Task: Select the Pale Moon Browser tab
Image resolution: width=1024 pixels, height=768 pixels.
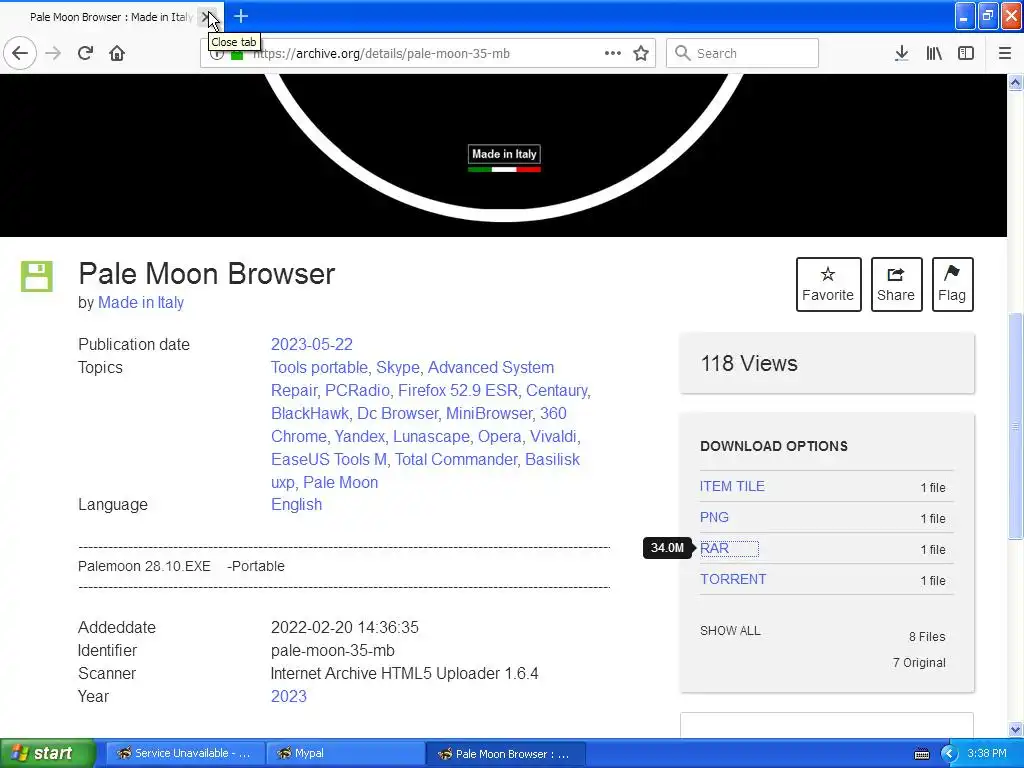Action: coord(111,17)
